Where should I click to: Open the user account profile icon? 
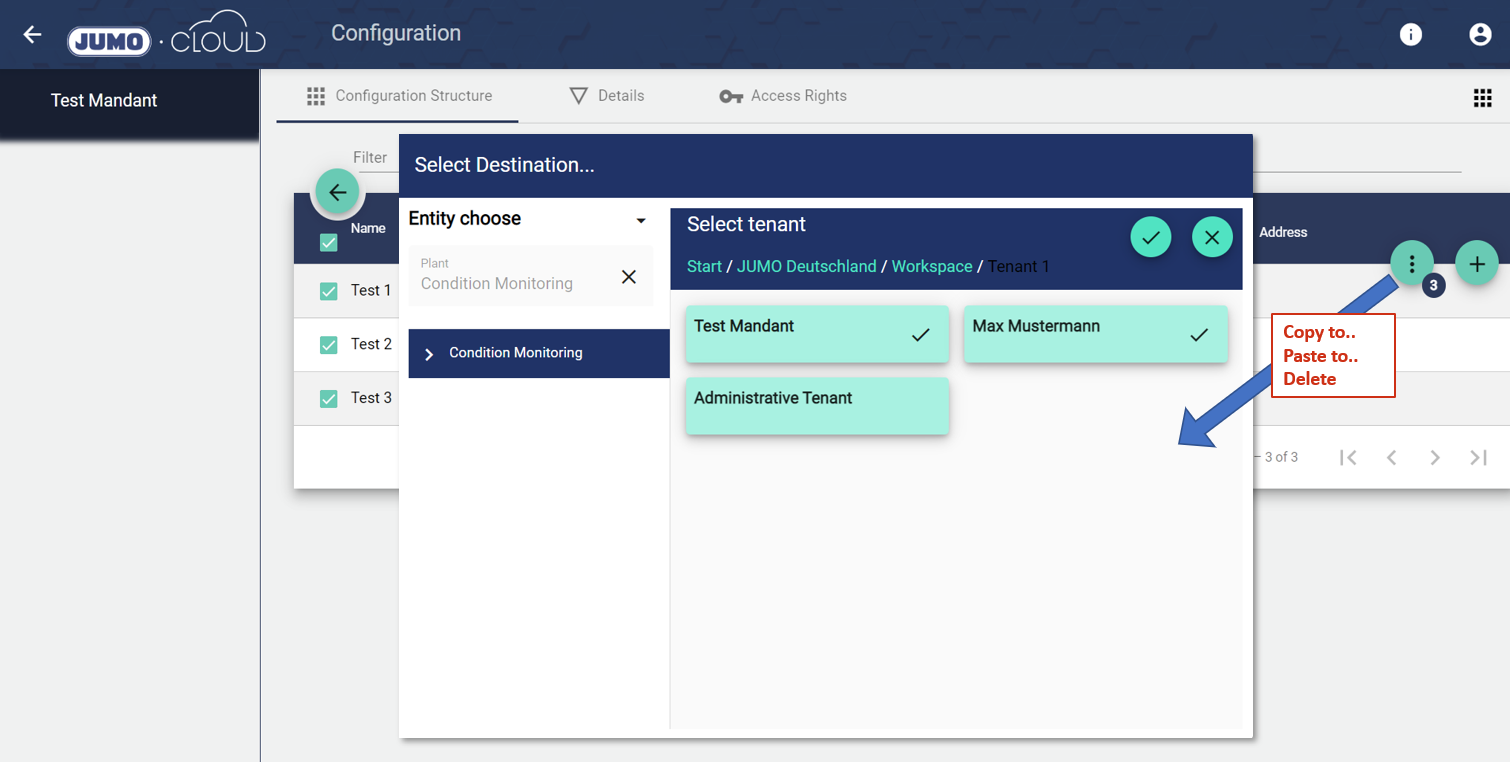(1480, 35)
